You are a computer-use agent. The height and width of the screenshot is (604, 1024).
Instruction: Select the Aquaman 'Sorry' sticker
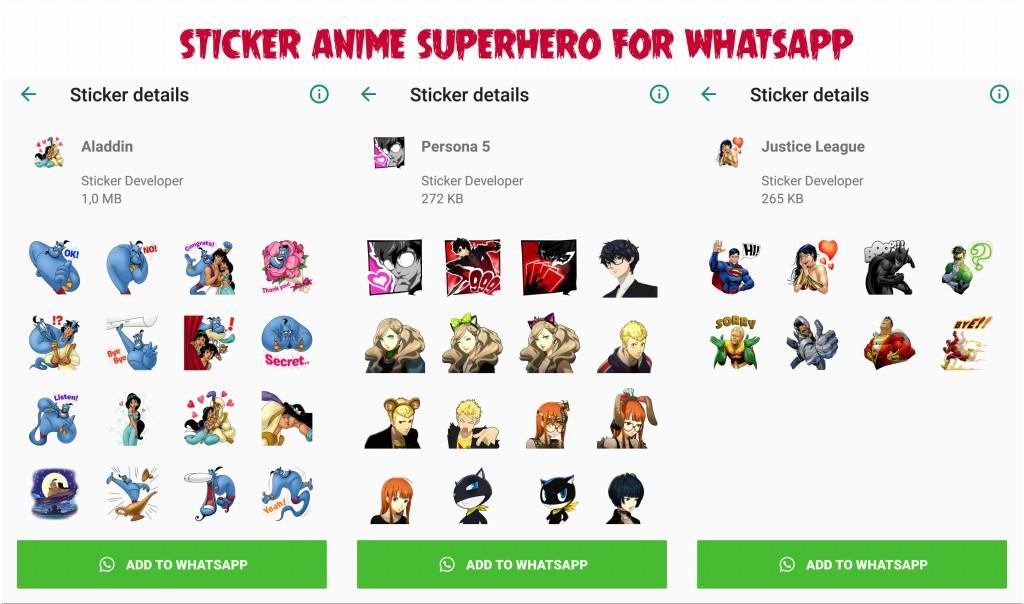point(735,342)
